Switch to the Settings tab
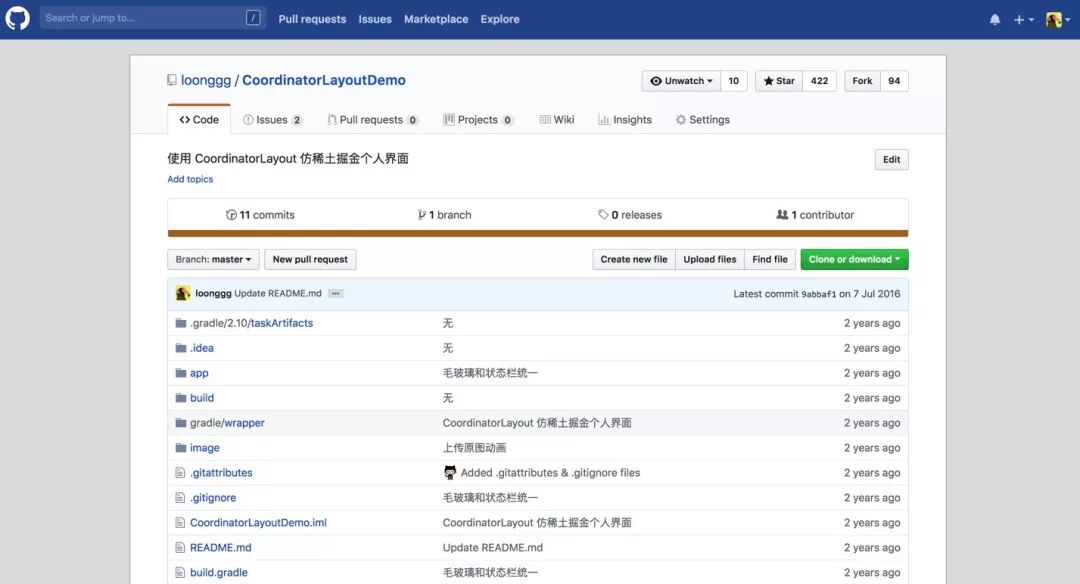The image size is (1080, 584). tap(703, 119)
